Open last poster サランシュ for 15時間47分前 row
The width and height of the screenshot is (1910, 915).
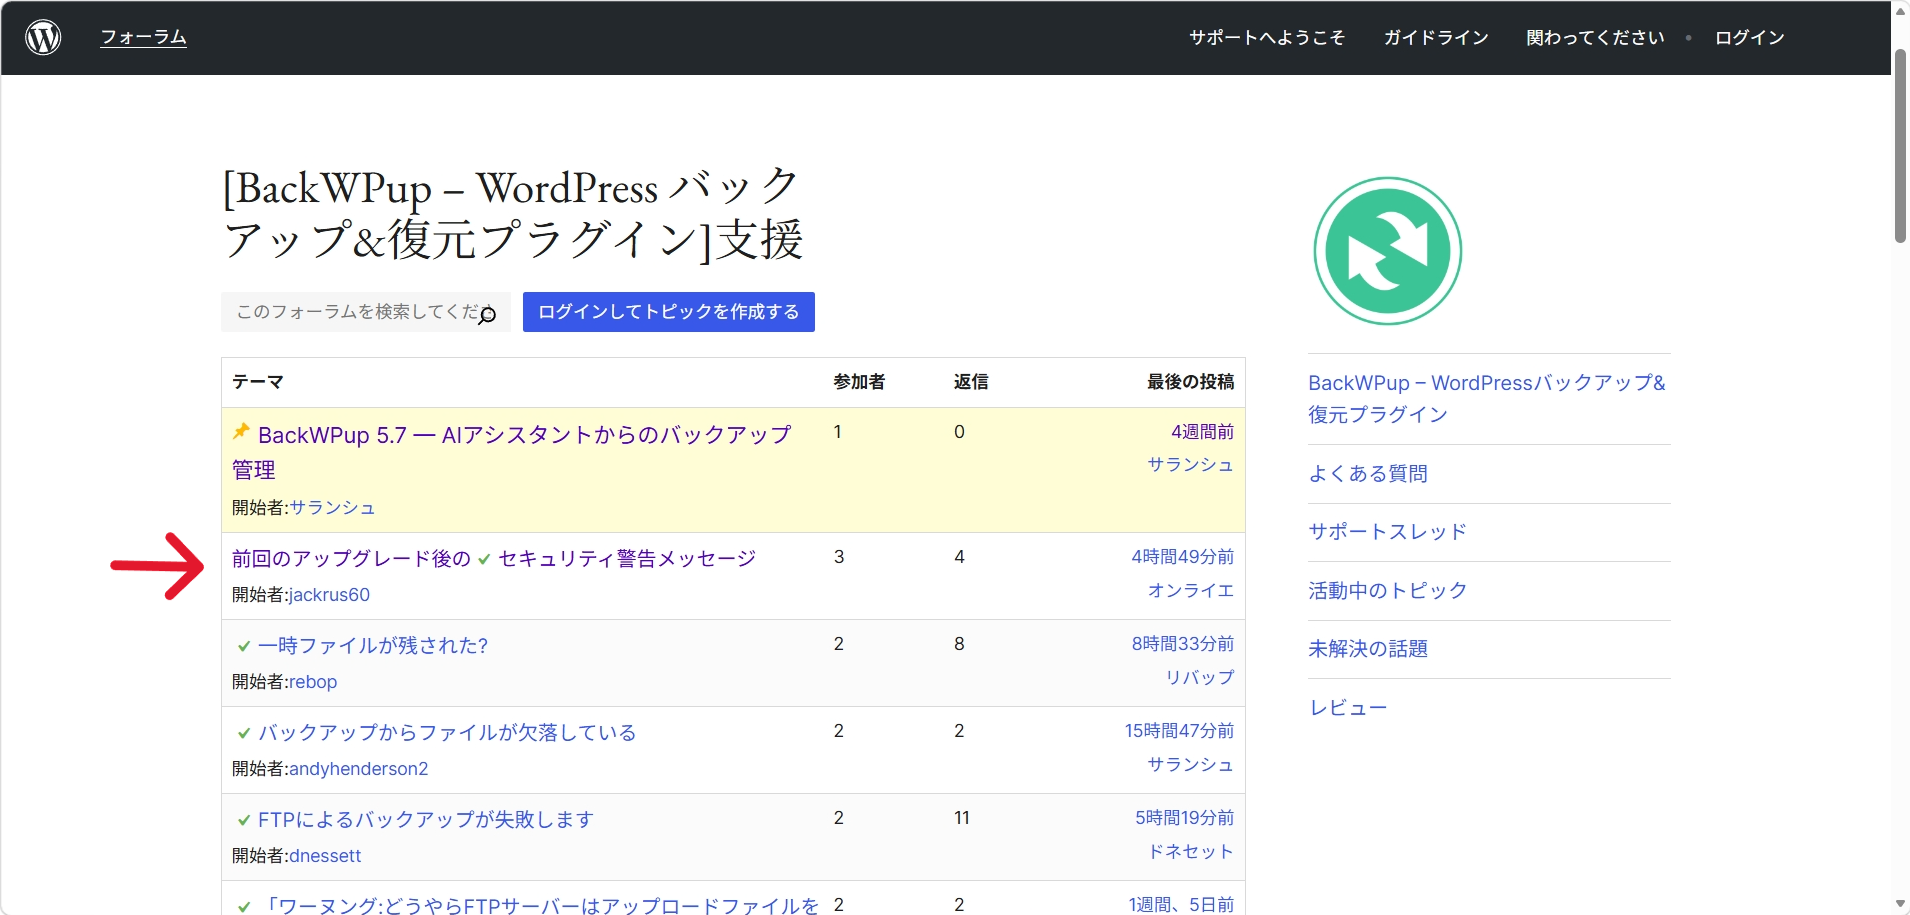pyautogui.click(x=1191, y=765)
